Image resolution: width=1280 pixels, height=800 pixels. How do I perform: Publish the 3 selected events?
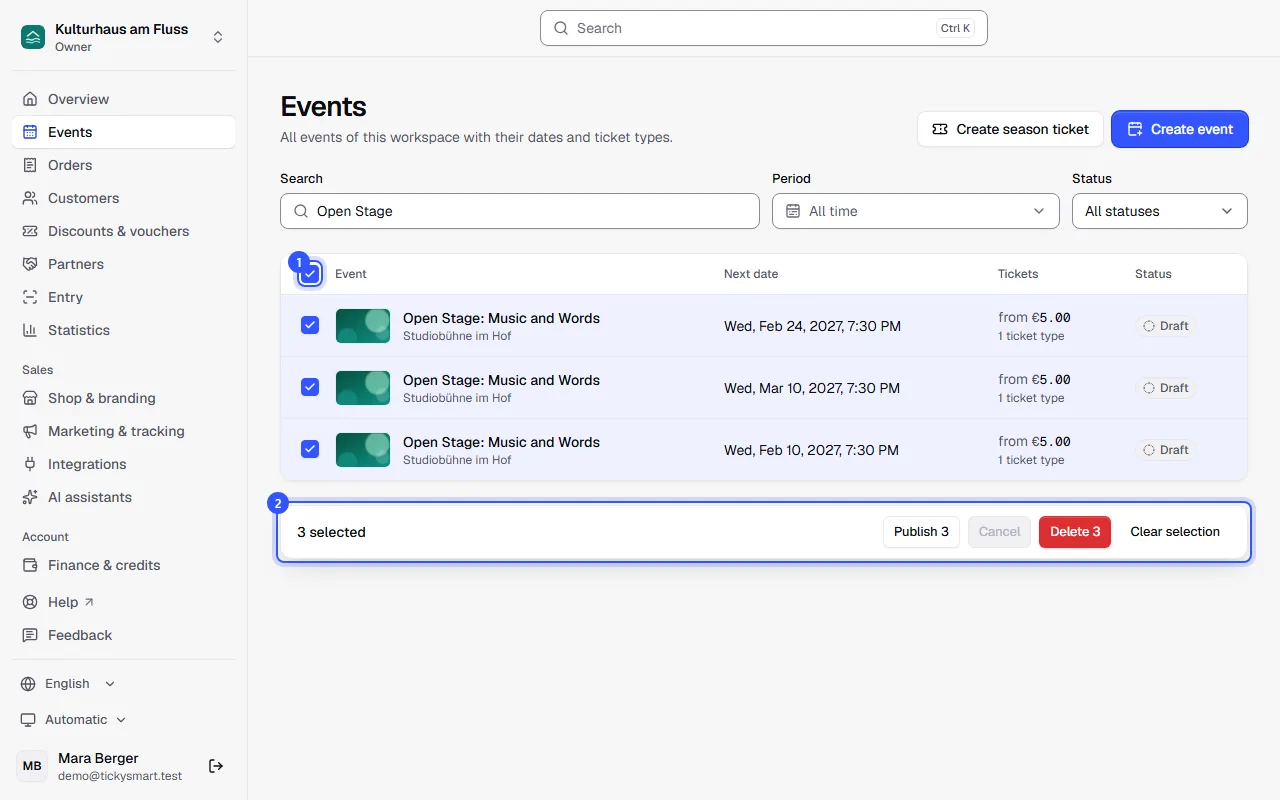(x=921, y=532)
